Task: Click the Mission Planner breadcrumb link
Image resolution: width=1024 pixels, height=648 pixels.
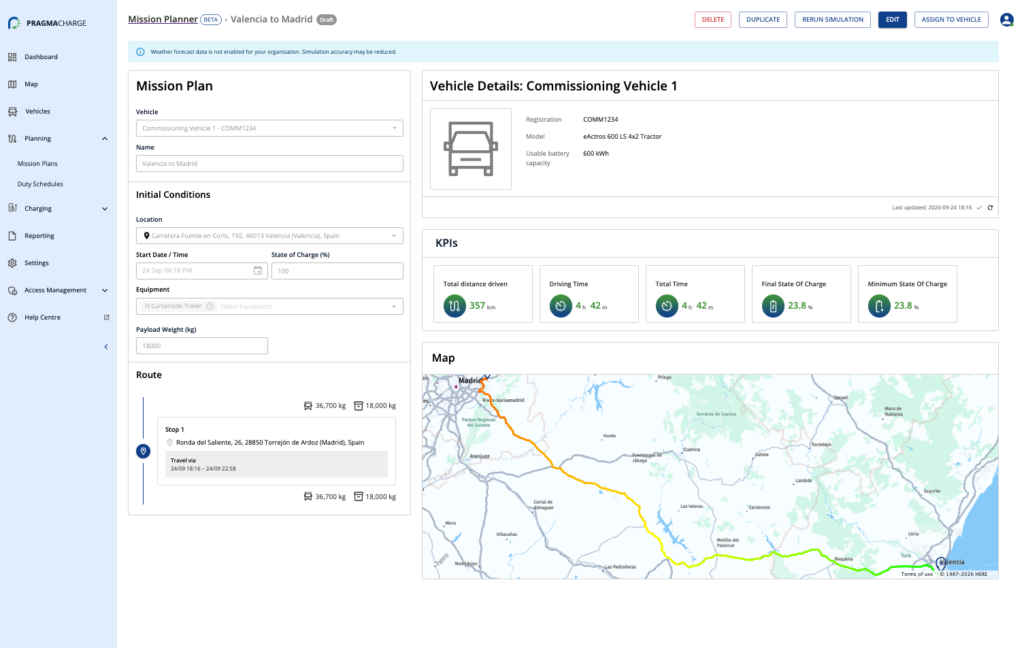Action: [163, 19]
